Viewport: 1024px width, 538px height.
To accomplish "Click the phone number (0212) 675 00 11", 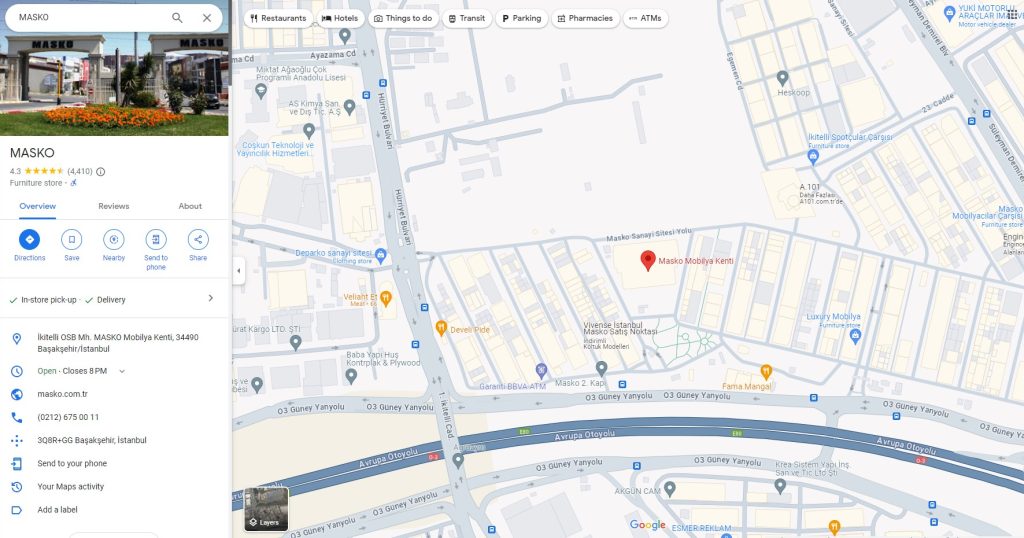I will 68,417.
